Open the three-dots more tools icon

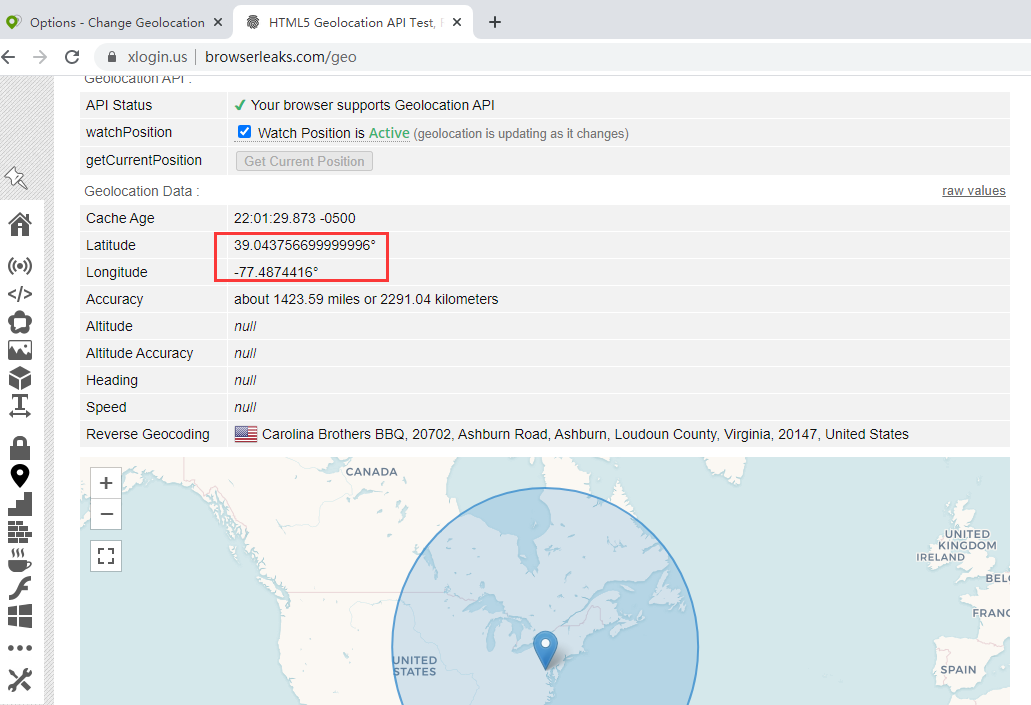click(20, 648)
